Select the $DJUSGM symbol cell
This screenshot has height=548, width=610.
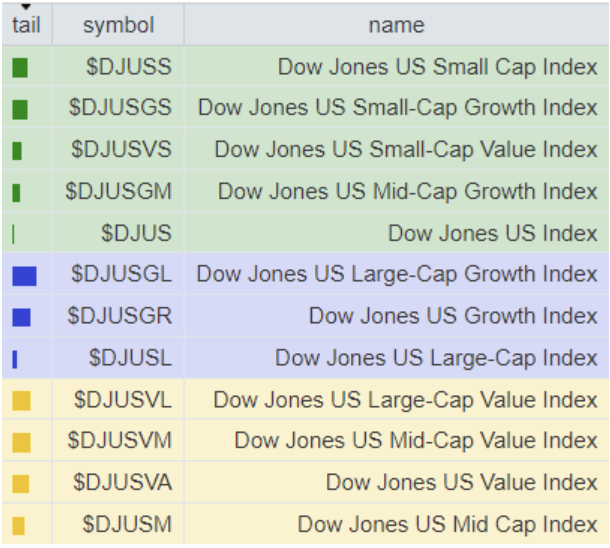click(x=119, y=191)
